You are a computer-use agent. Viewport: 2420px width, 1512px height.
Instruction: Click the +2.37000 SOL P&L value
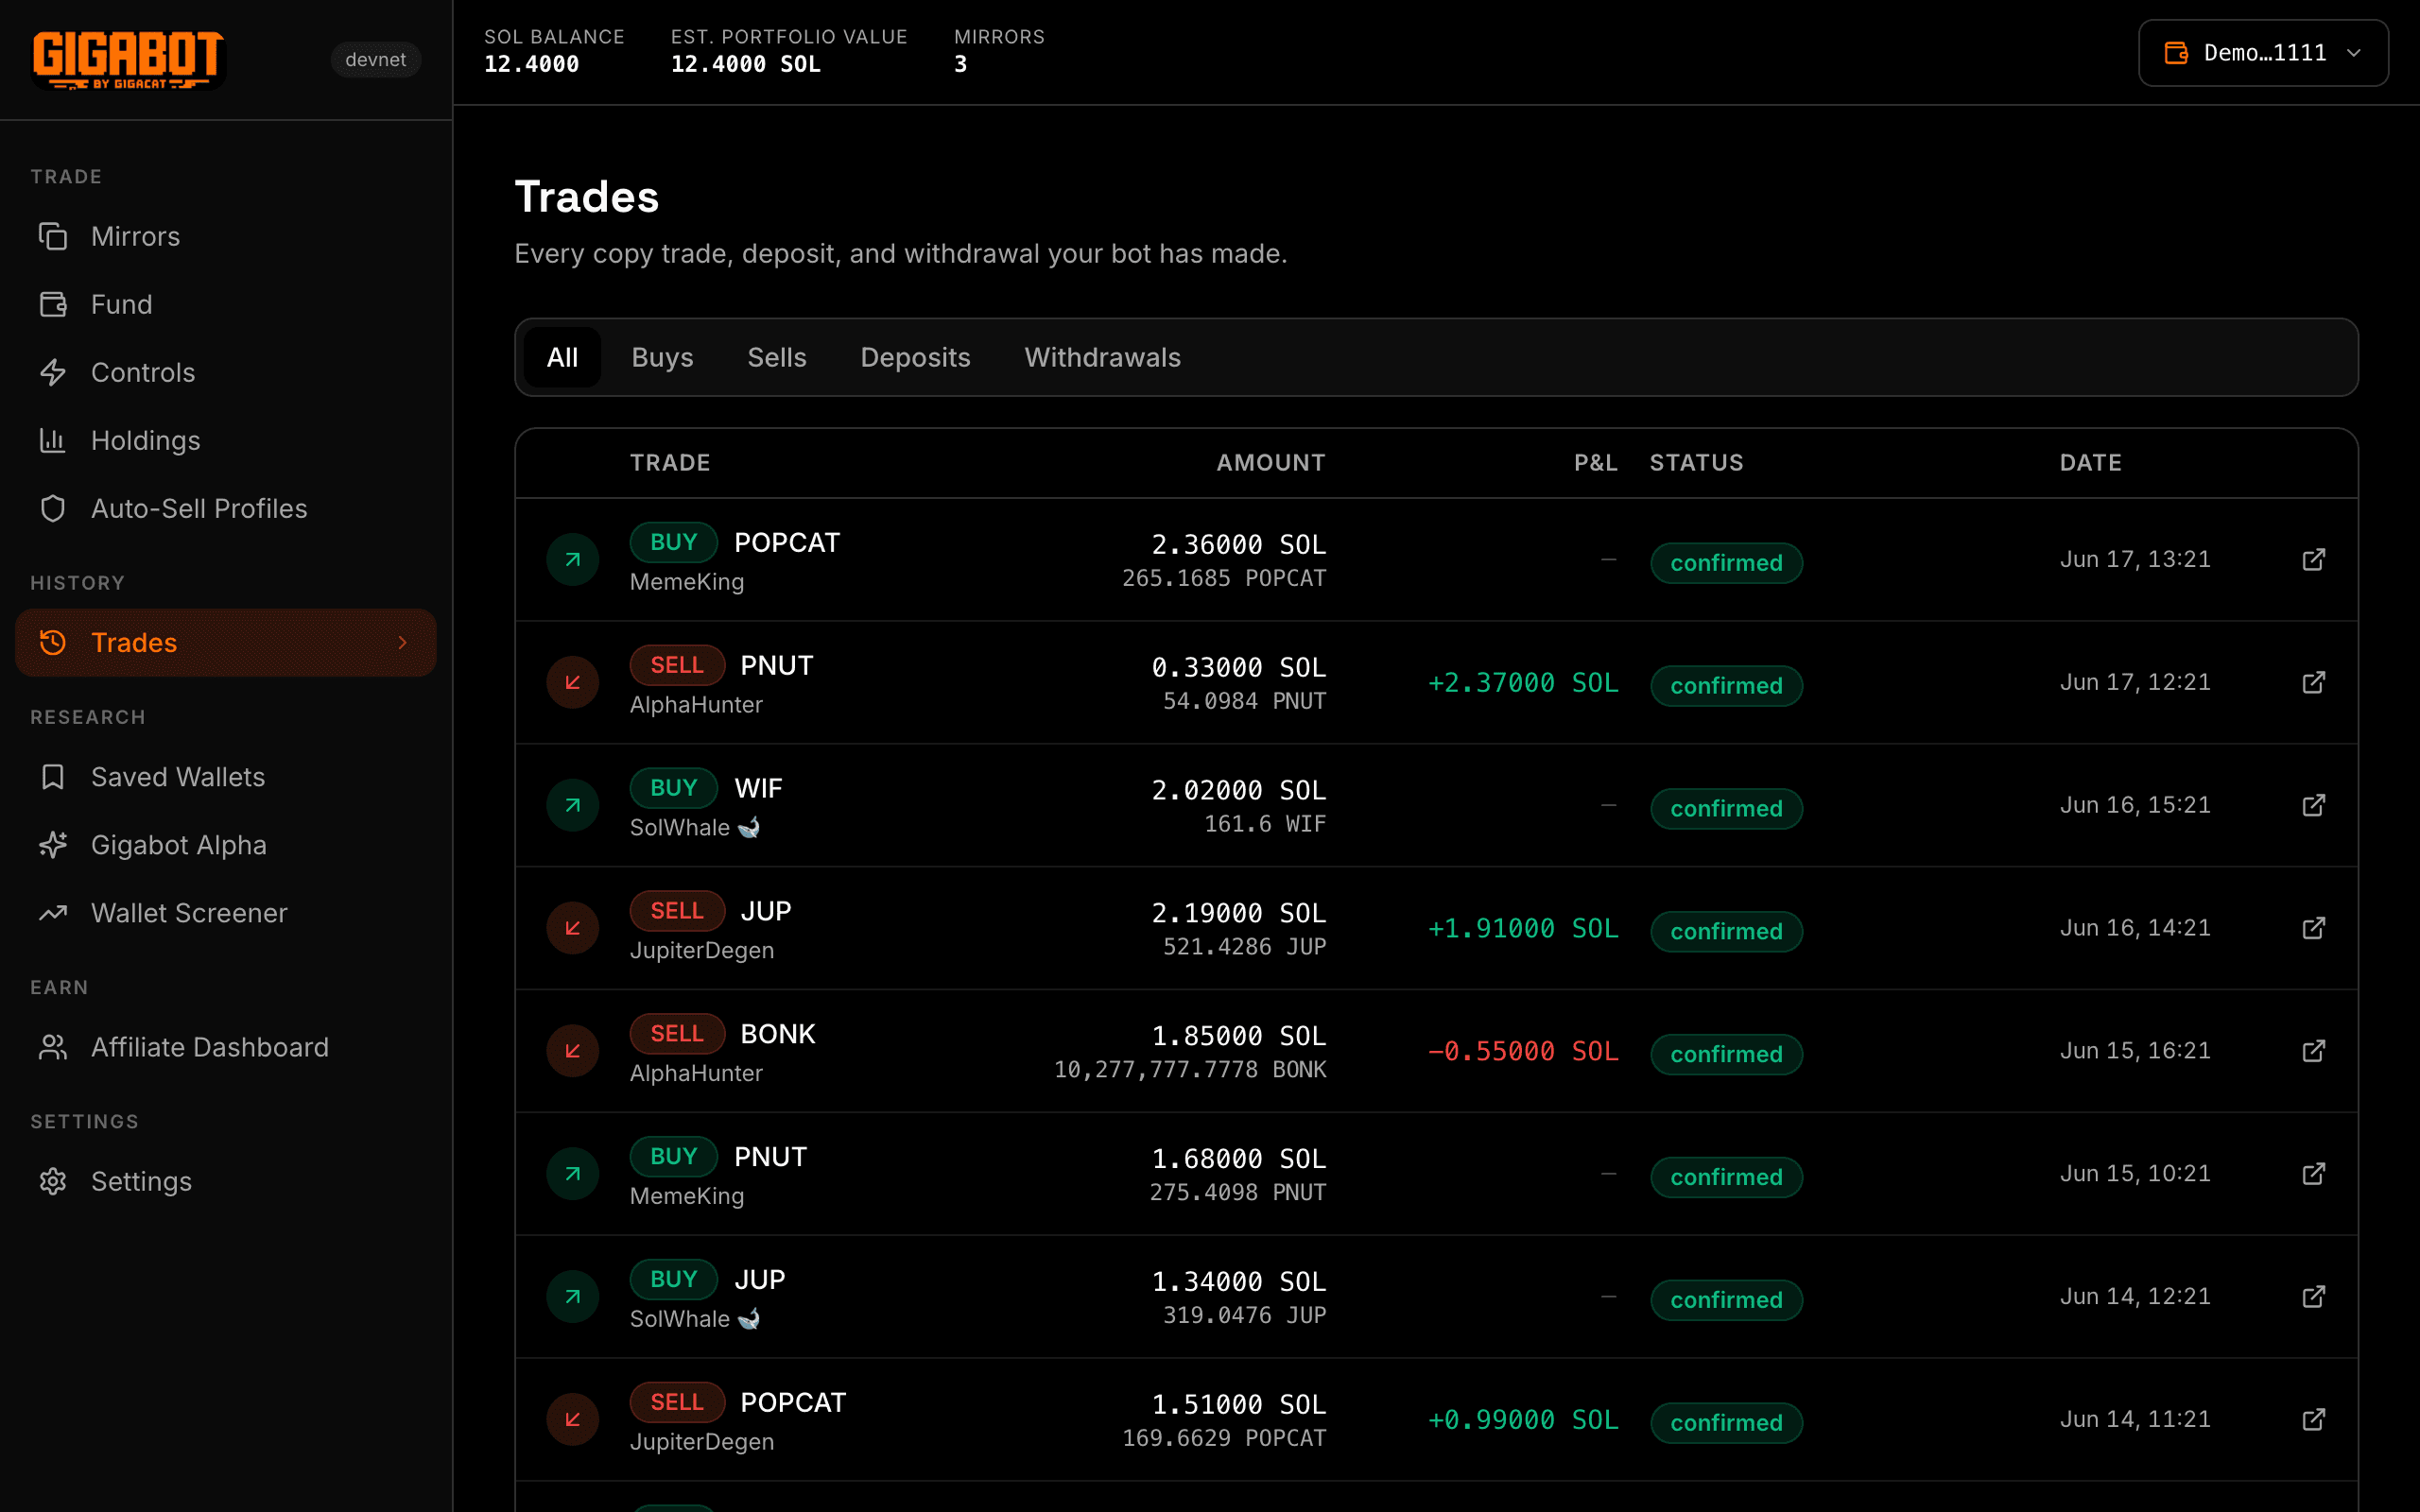tap(1523, 683)
